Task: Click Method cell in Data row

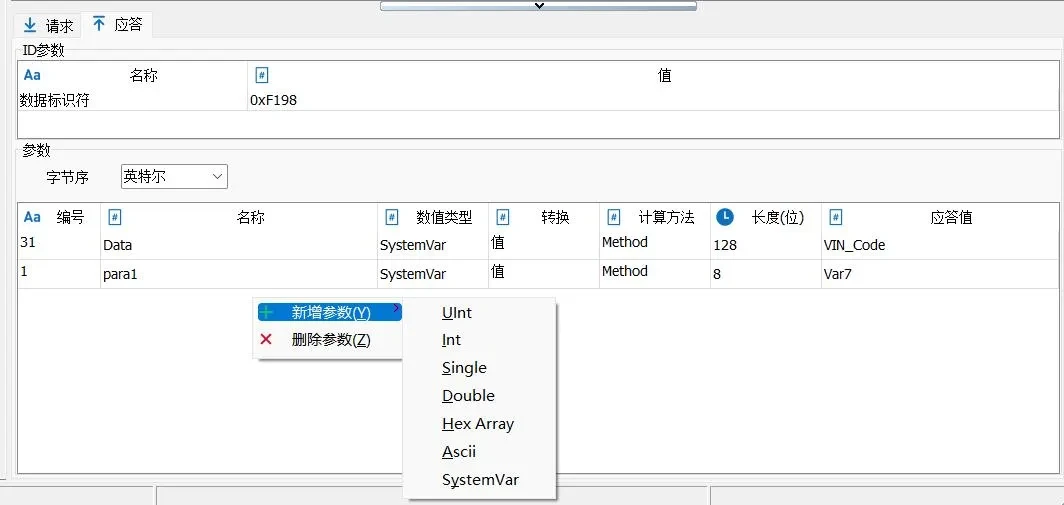Action: (654, 245)
